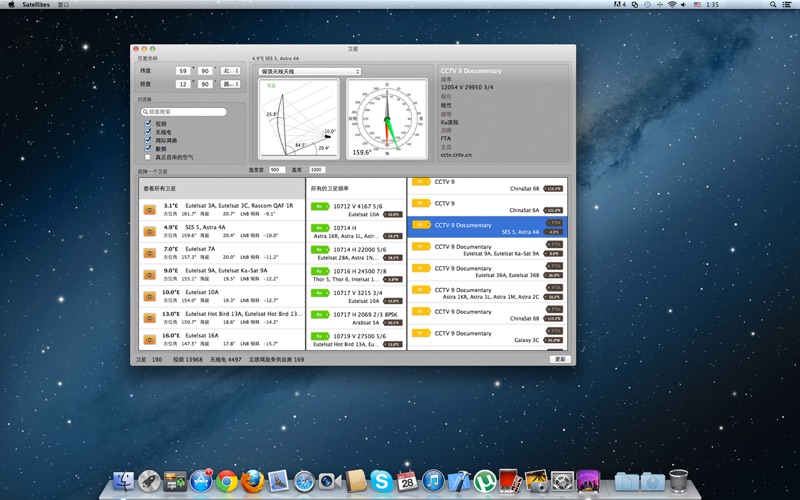Click the Ku tag beside 10719 V 27500
The image size is (800, 500).
coord(320,336)
